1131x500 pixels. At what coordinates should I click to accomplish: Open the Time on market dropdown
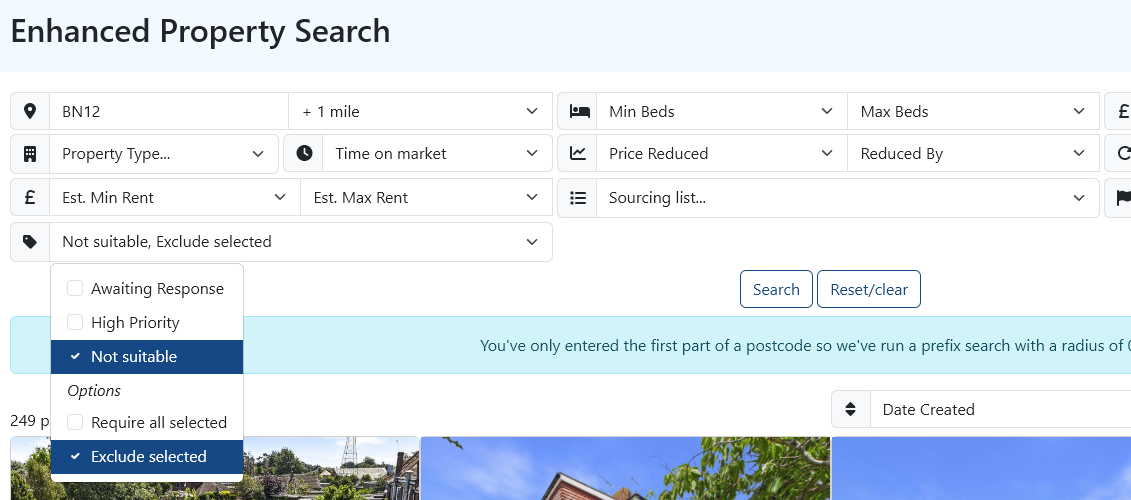pos(437,153)
